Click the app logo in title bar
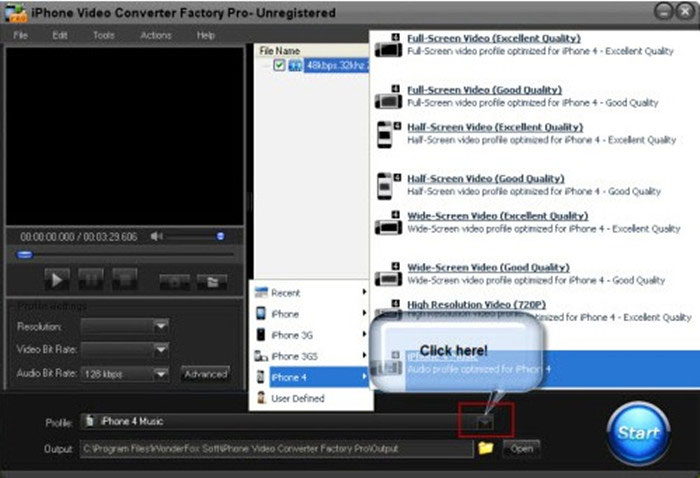This screenshot has height=478, width=700. [x=16, y=13]
